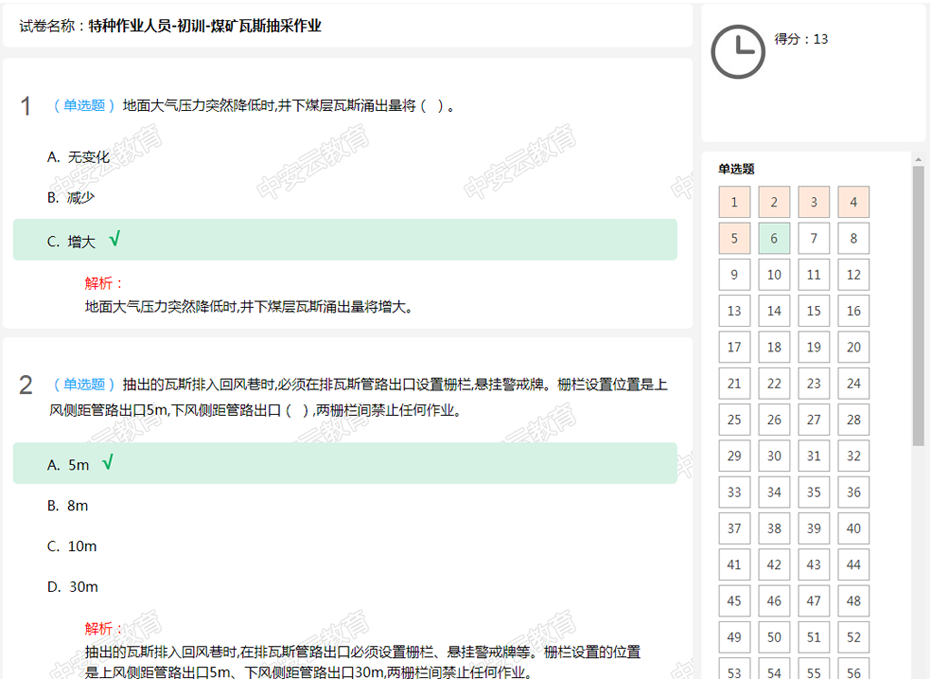Screen dimensions: 930x699
Task: Jump to question 14
Action: point(774,311)
